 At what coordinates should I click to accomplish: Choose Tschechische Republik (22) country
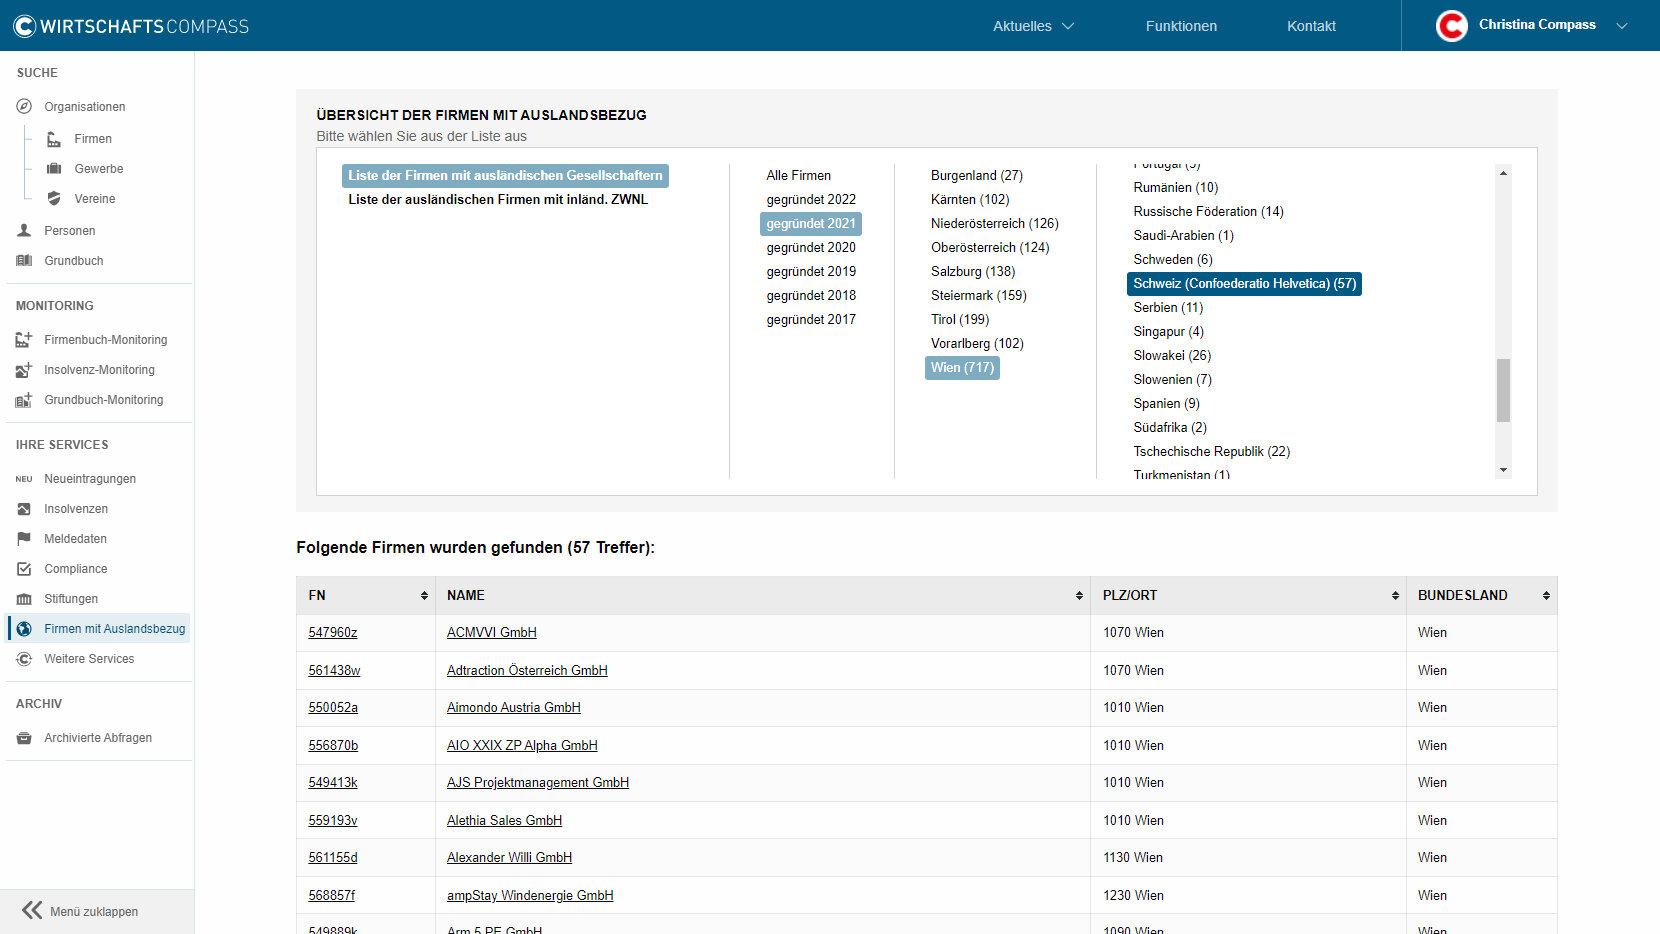[1211, 451]
